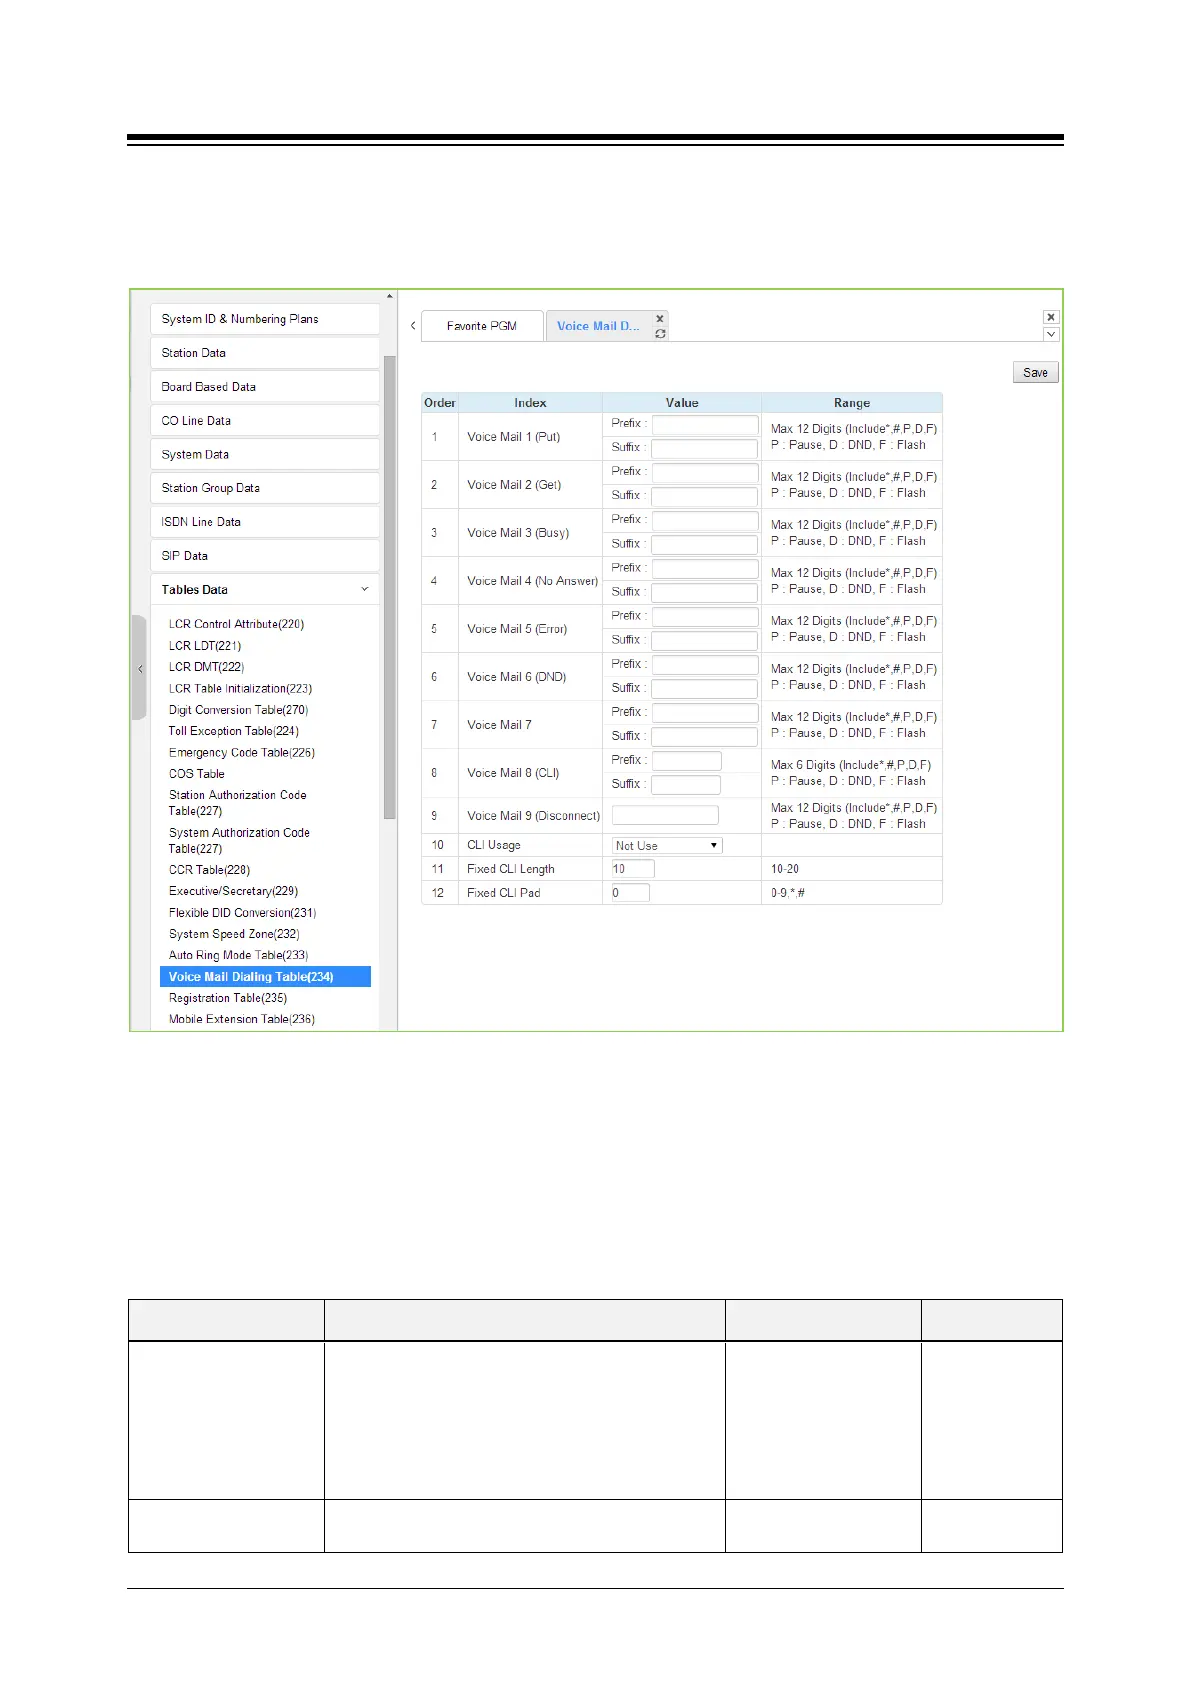This screenshot has height=1684, width=1191.
Task: Open System ID & Numbering Plans menu
Action: pyautogui.click(x=265, y=319)
